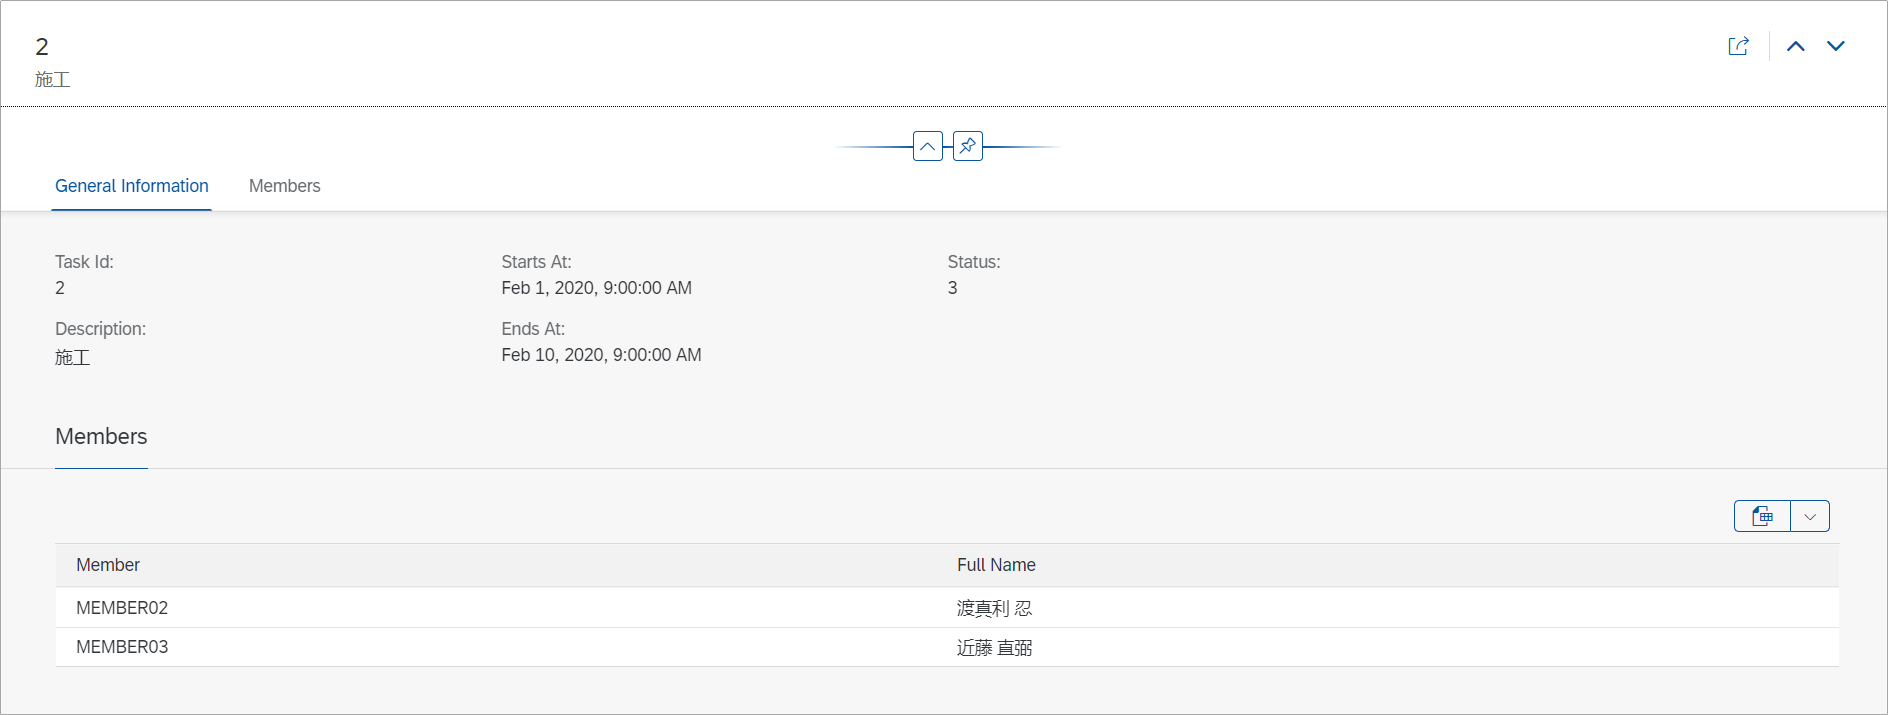
Task: Click the Starts At value Feb 1, 2020
Action: (596, 288)
